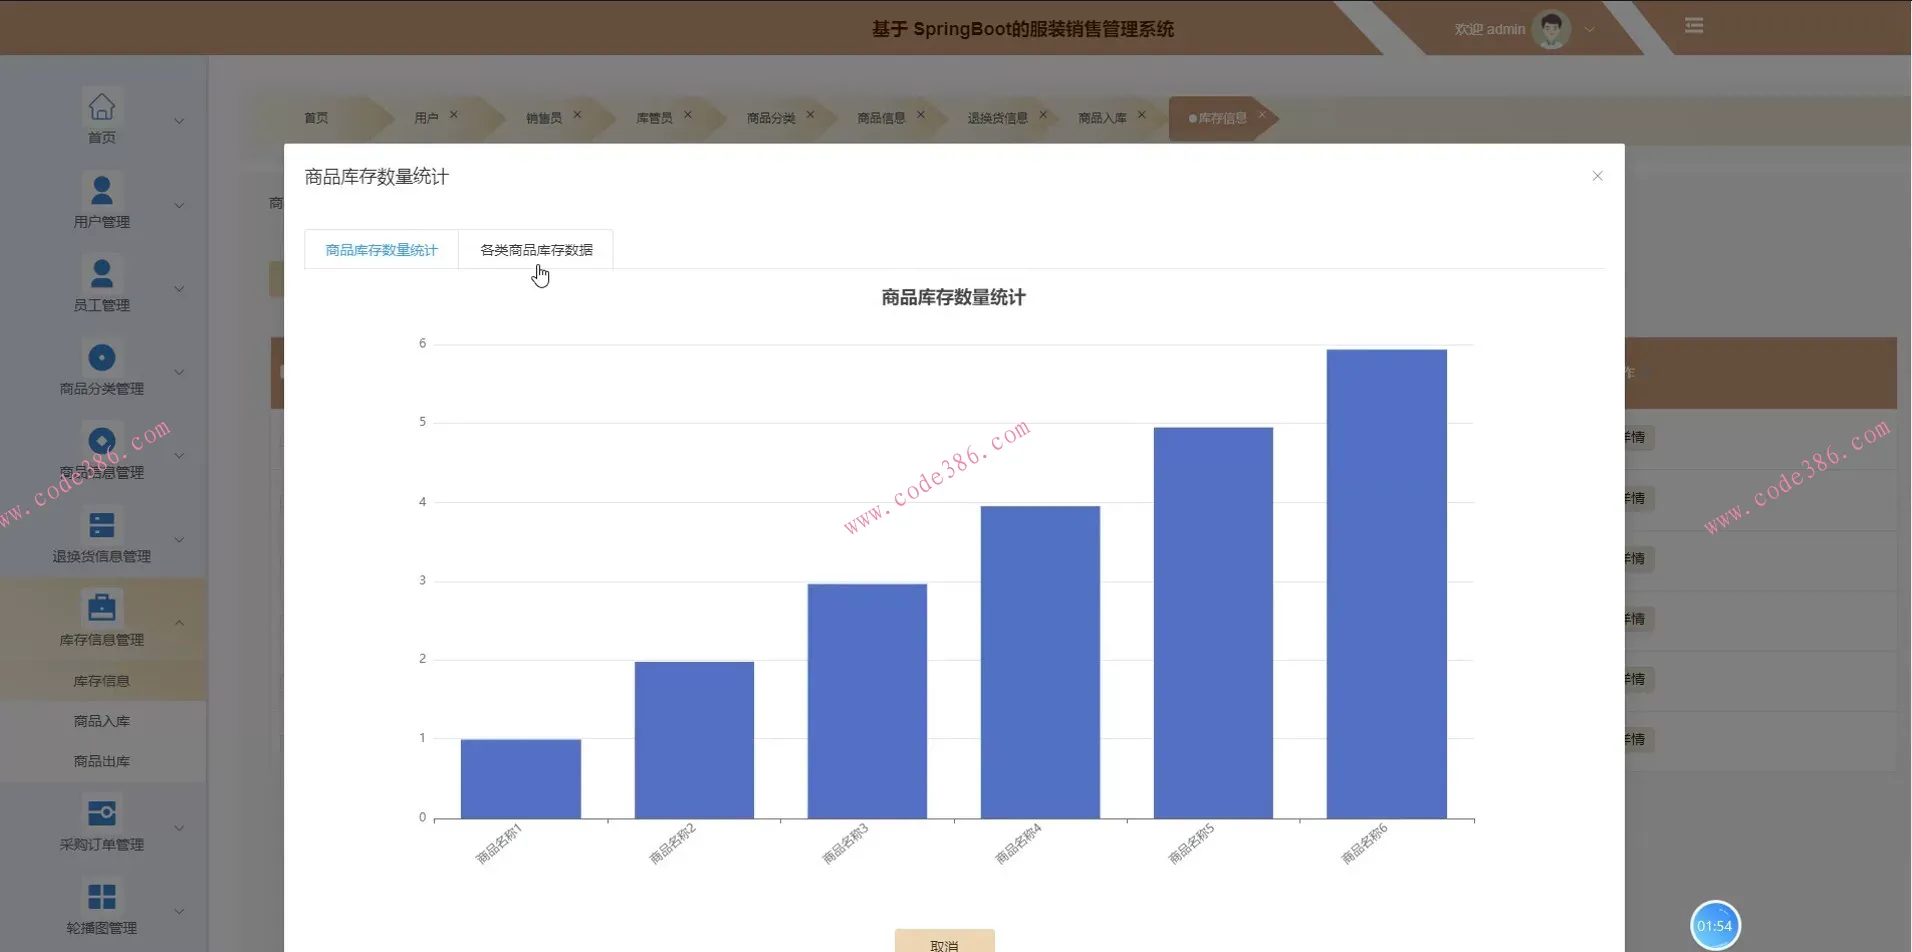The height and width of the screenshot is (952, 1912).
Task: Select the 商品库存数量统计 tab
Action: [x=381, y=250]
